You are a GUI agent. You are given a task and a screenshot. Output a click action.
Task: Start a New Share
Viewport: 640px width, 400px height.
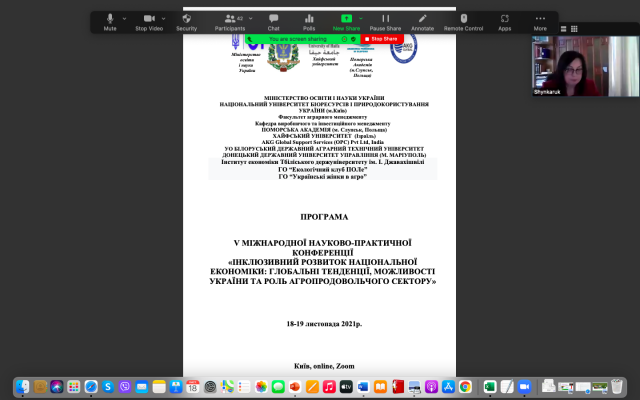coord(346,22)
